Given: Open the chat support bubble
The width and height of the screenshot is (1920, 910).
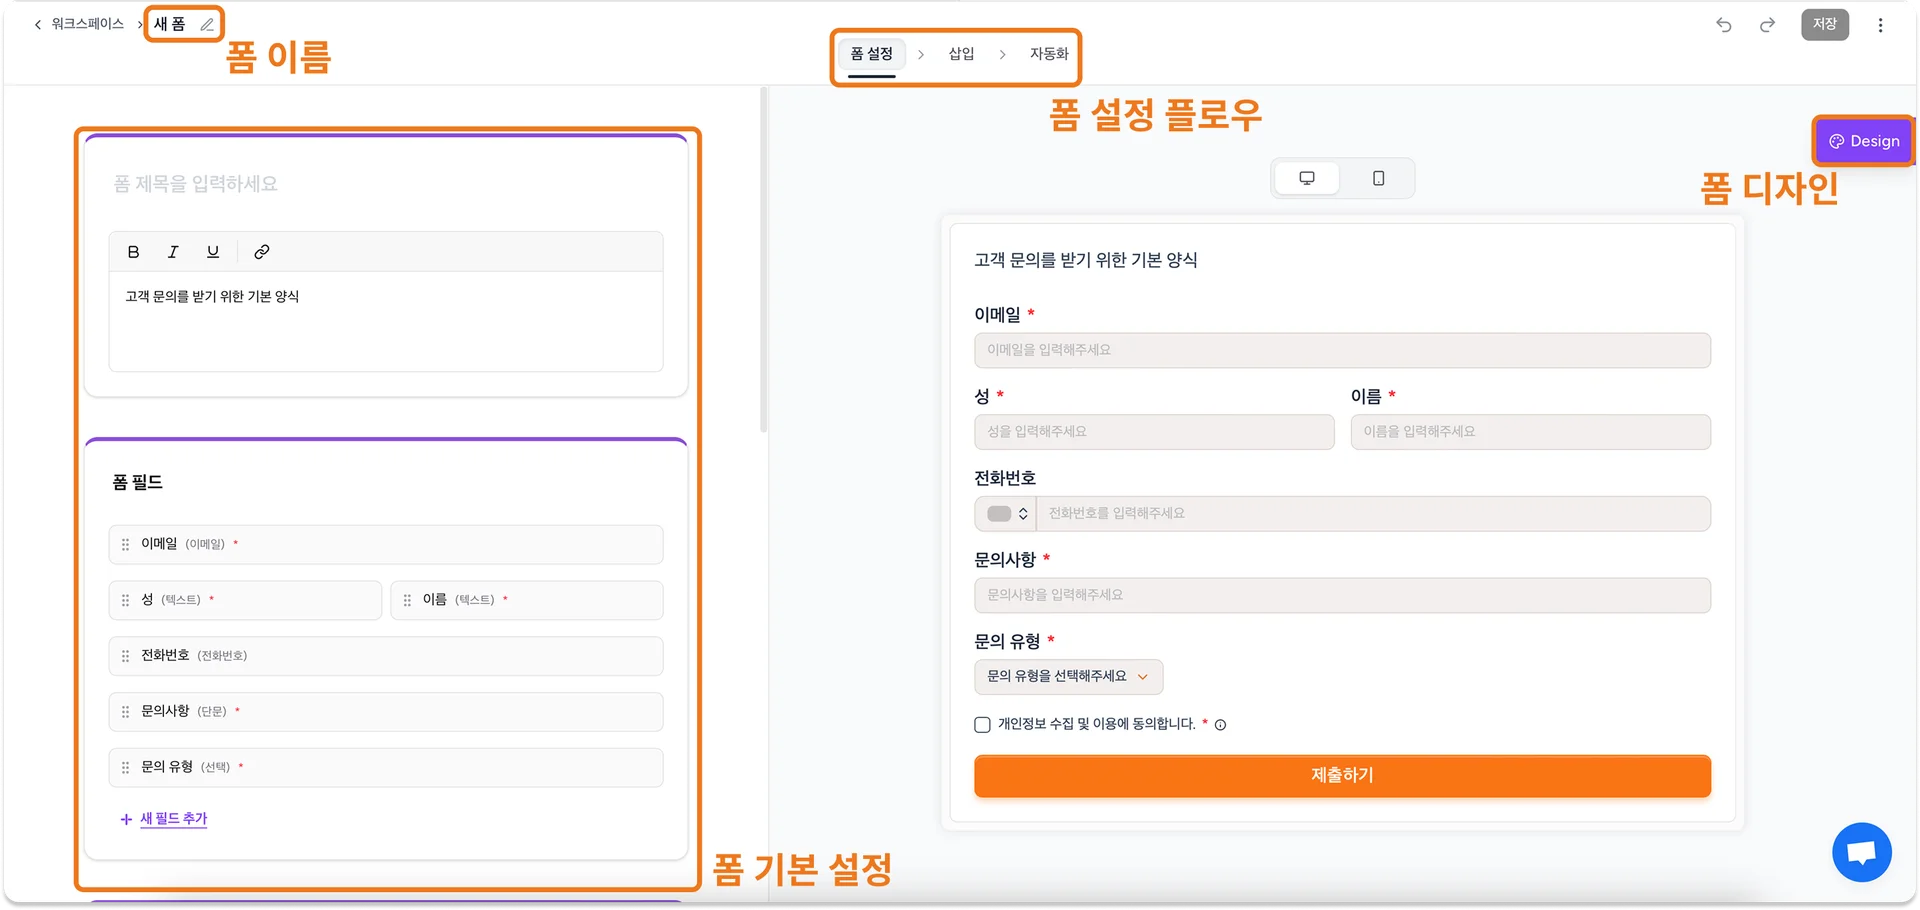Looking at the screenshot, I should point(1861,852).
